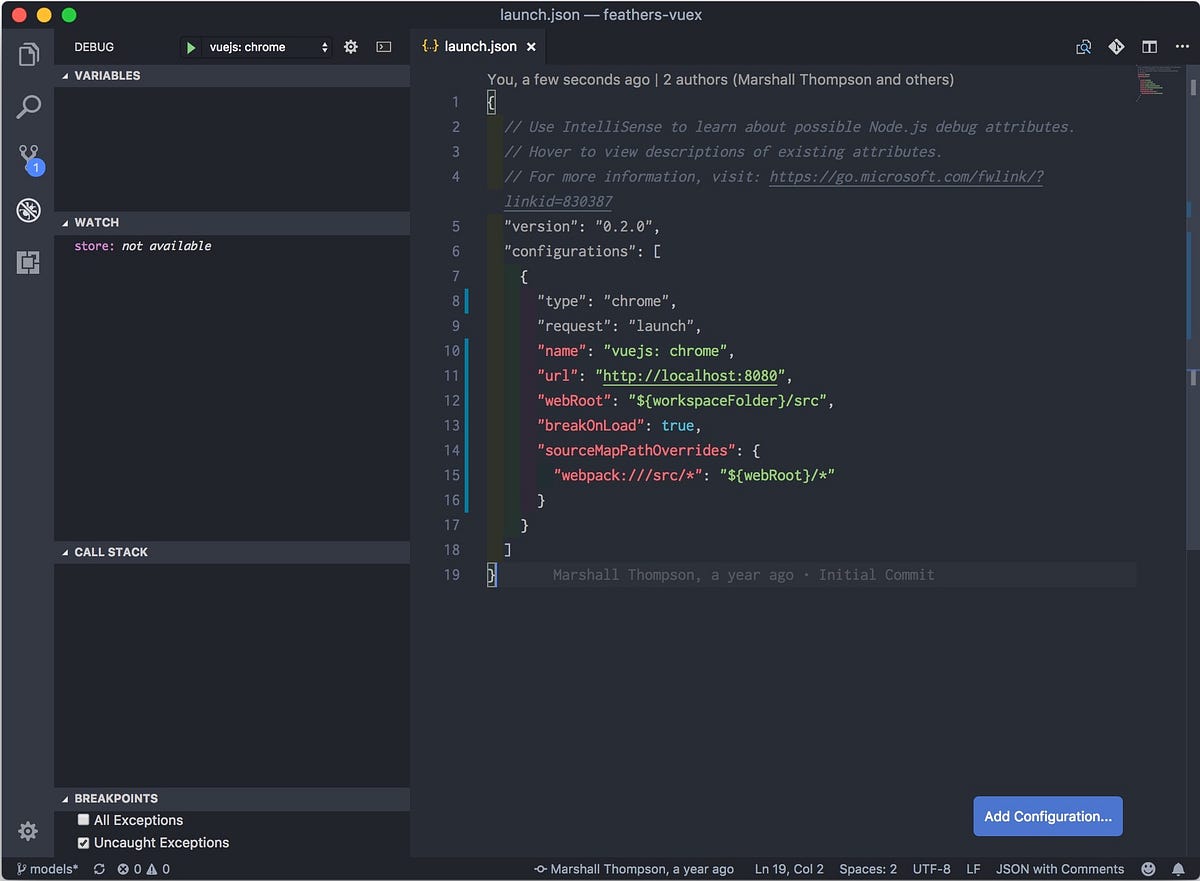Follow the go.microsoft.com fwlink in the comment
Image resolution: width=1200 pixels, height=881 pixels.
coord(906,176)
